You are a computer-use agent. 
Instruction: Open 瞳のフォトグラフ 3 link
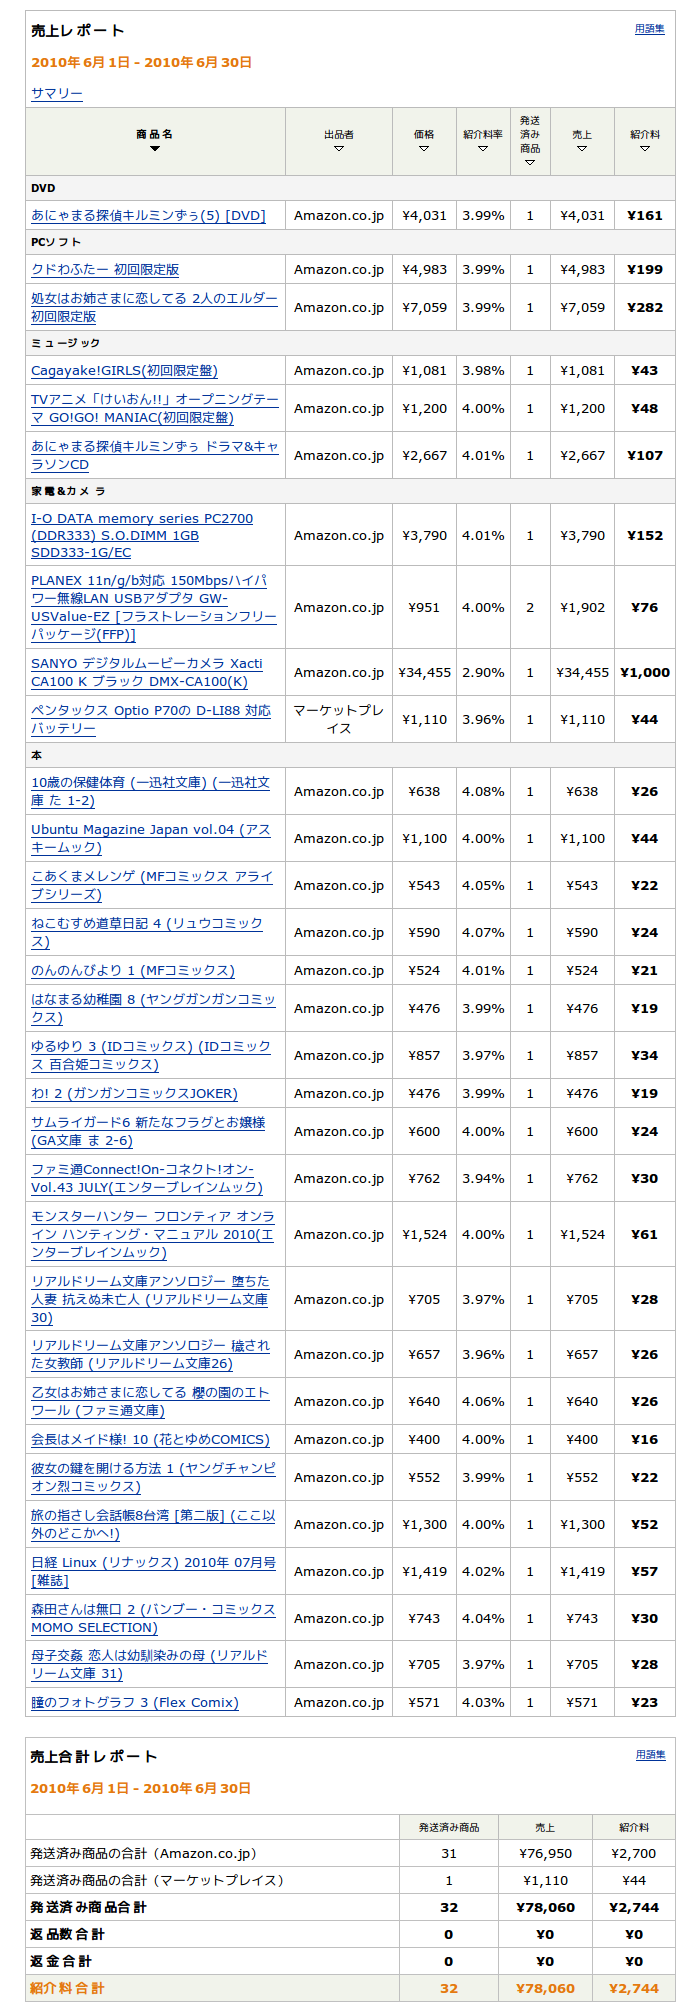(x=135, y=1702)
